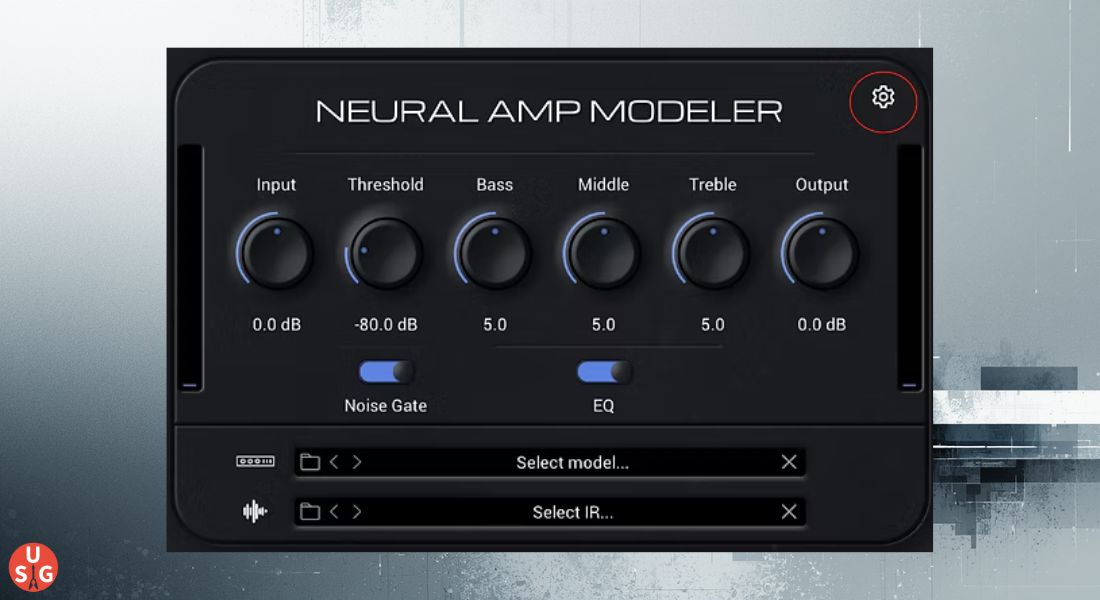Click the Output knob

[x=821, y=253]
